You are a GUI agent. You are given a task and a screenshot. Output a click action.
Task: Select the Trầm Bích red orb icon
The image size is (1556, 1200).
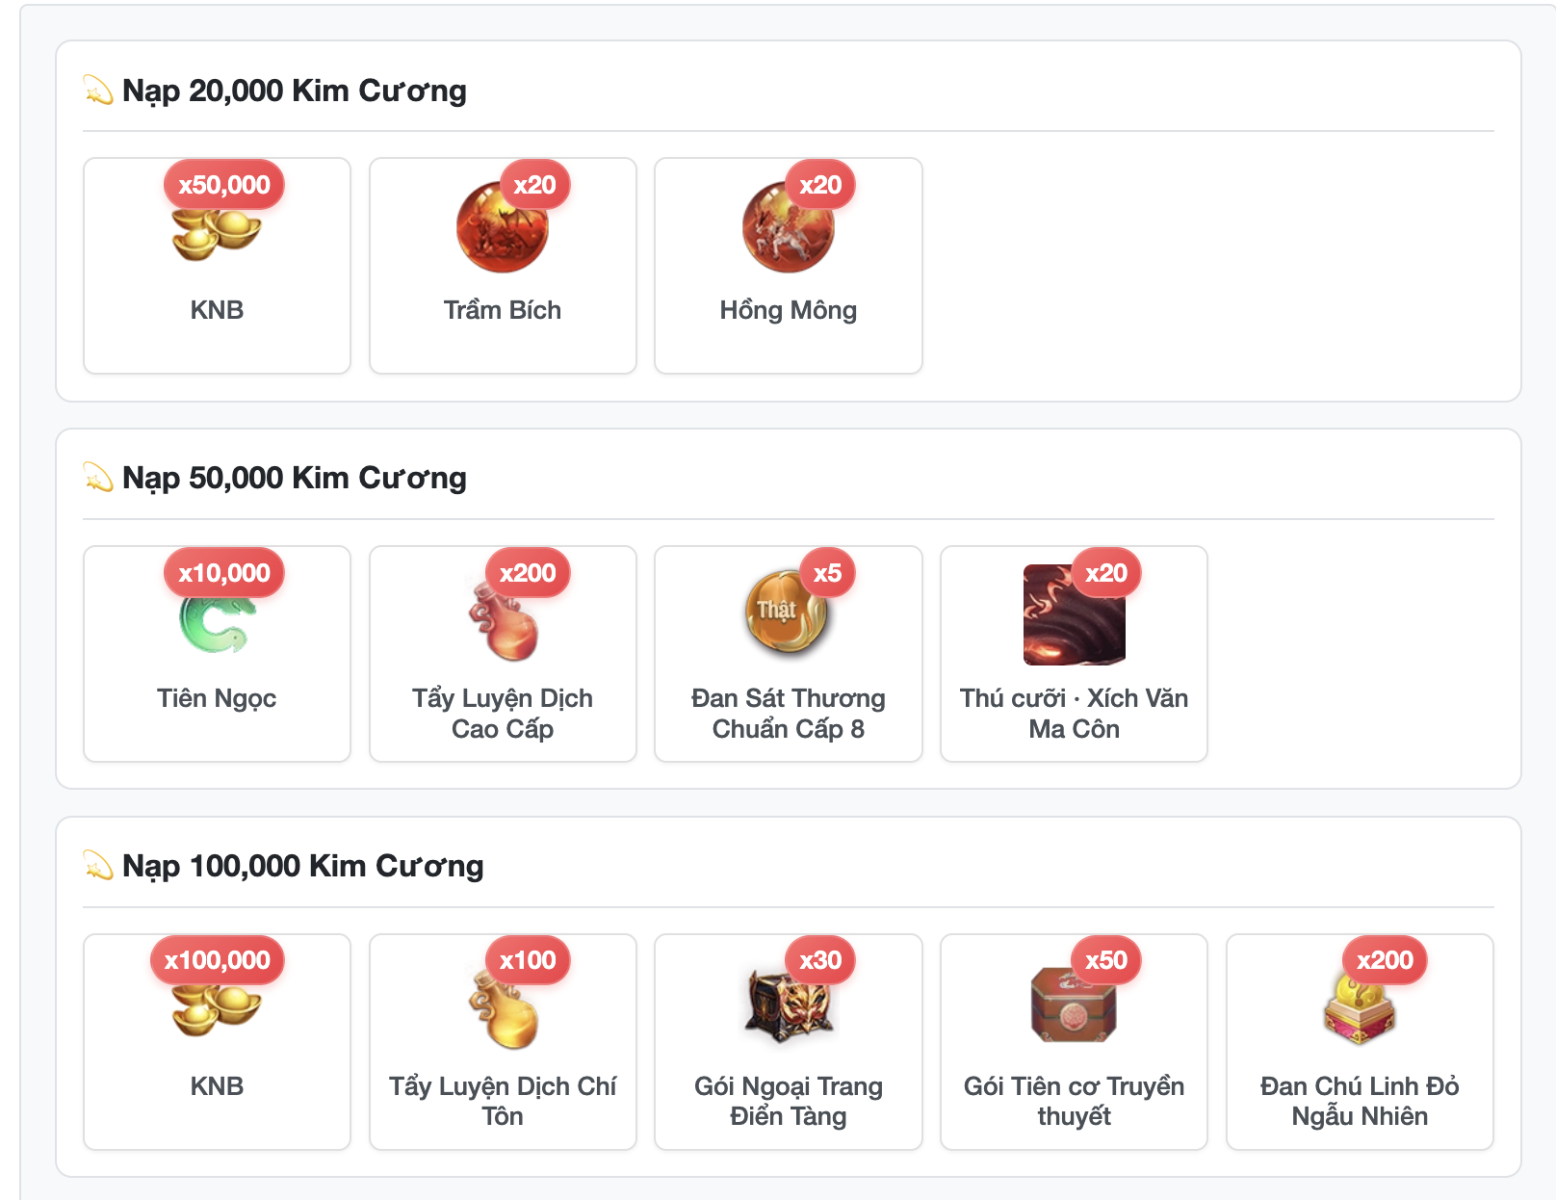pyautogui.click(x=502, y=227)
